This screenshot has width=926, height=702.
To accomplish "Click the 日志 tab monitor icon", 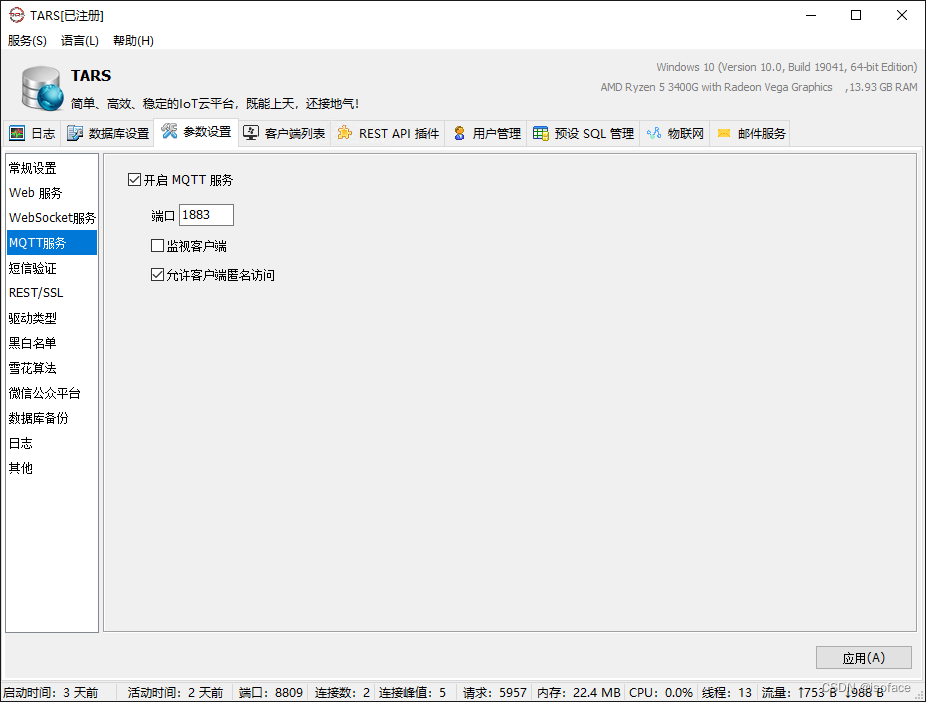I will (x=17, y=133).
